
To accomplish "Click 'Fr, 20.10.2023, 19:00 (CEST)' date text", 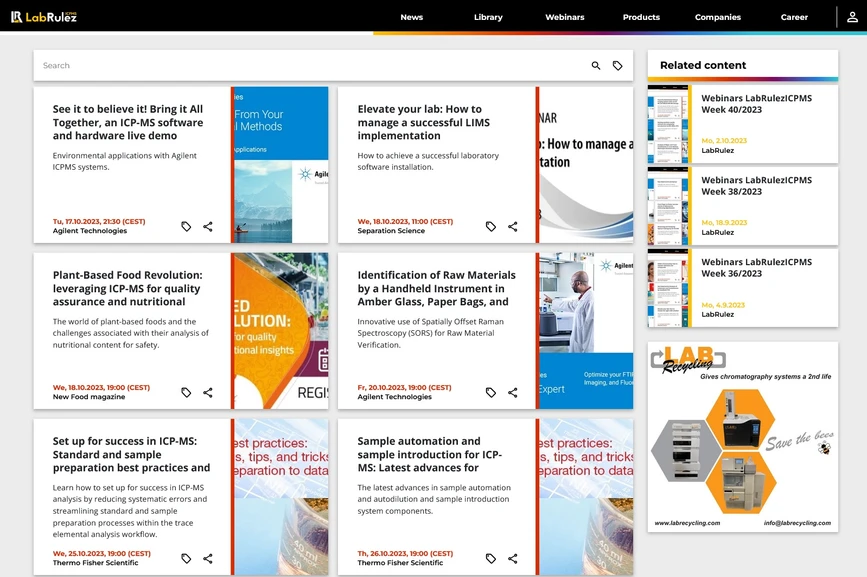I will [404, 387].
